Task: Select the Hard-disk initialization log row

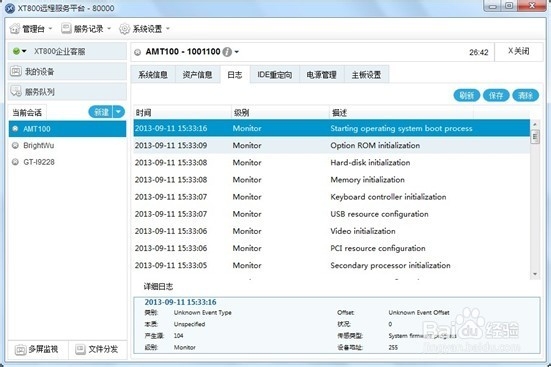Action: coord(331,162)
